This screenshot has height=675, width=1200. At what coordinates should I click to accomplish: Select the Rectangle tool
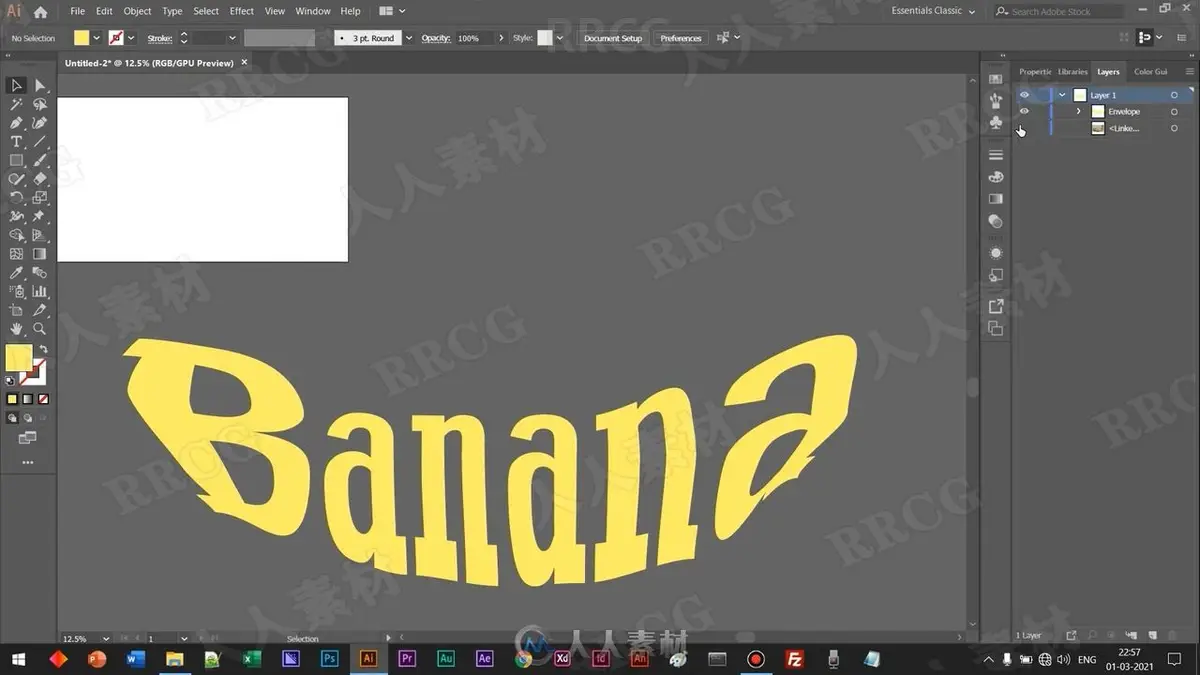(x=17, y=160)
